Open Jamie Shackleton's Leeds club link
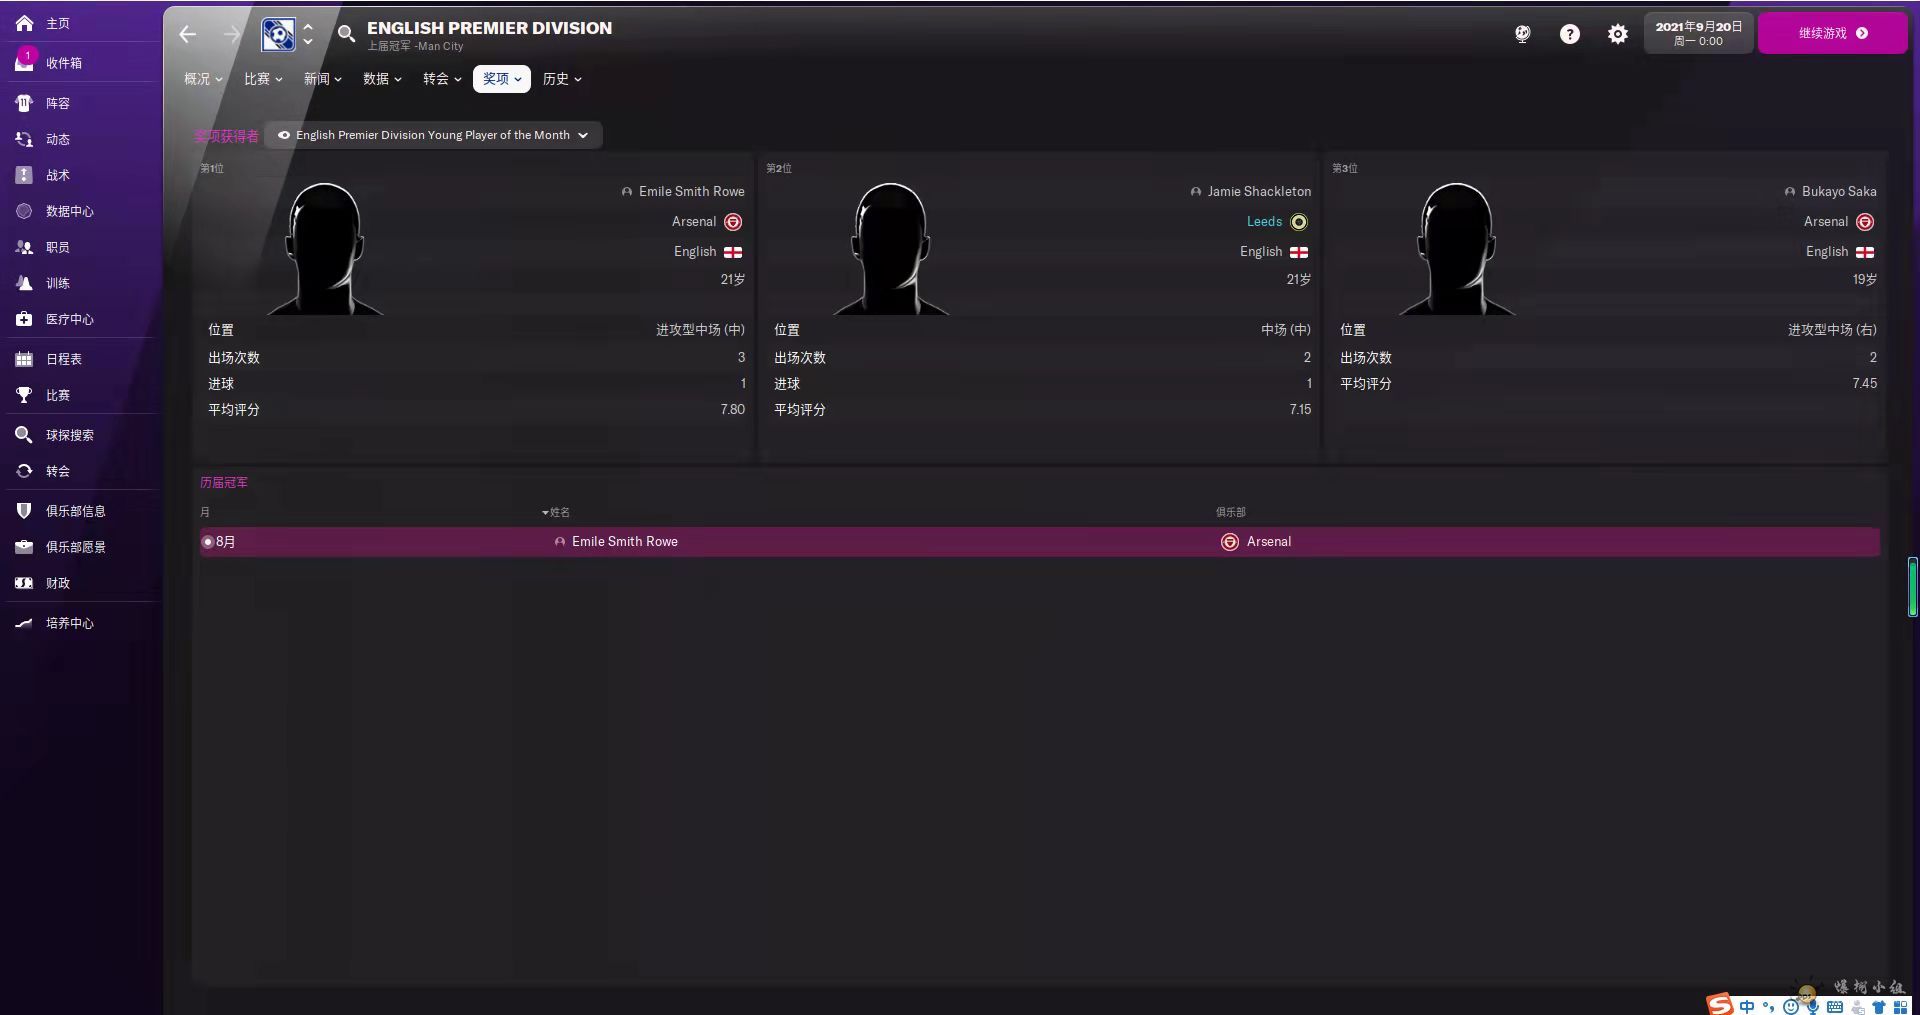1920x1015 pixels. point(1264,221)
